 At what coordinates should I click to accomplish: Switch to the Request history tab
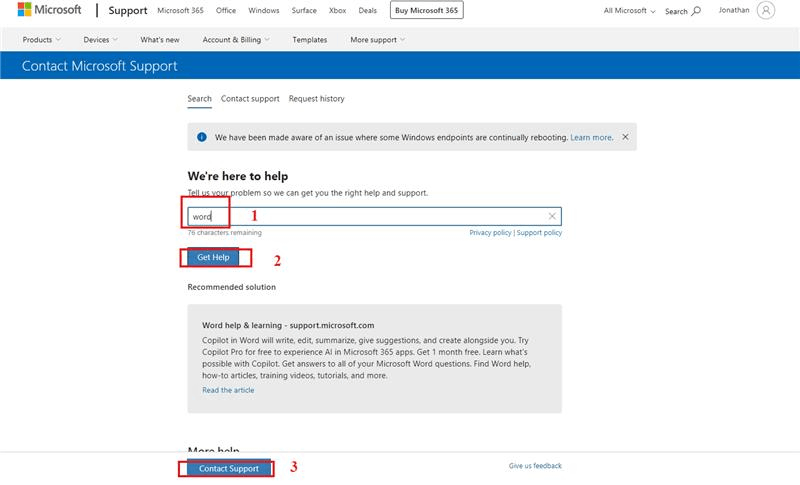tap(316, 98)
